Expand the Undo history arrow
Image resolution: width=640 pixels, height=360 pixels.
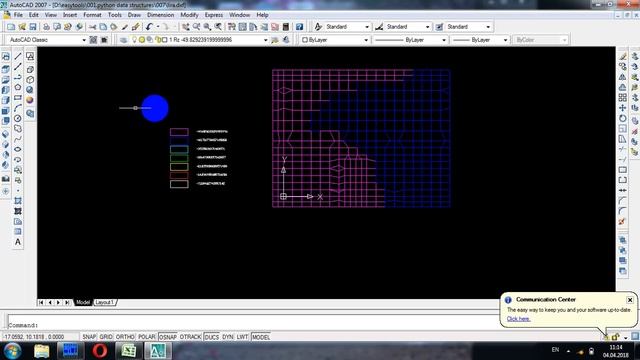(x=158, y=27)
